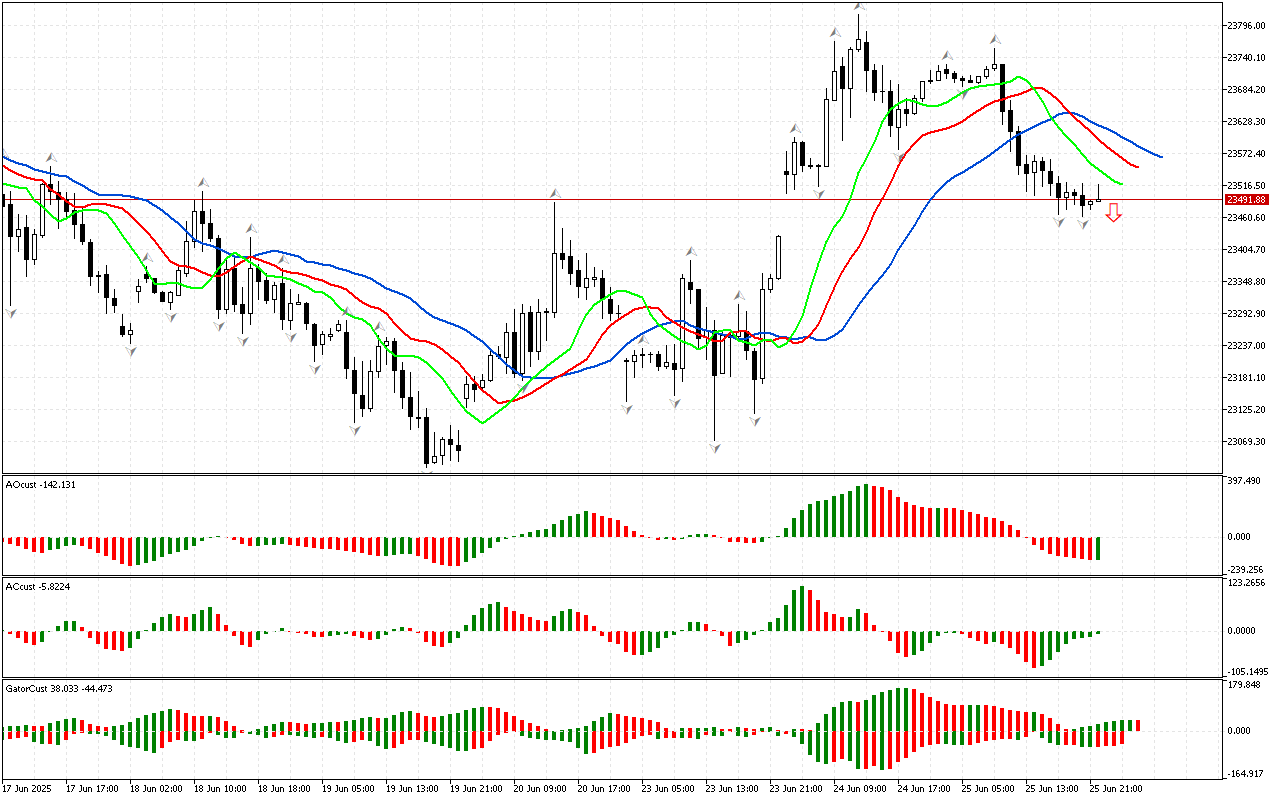This screenshot has width=1280, height=800.
Task: Click the right end of the blue Alligator line
Action: pyautogui.click(x=1160, y=157)
